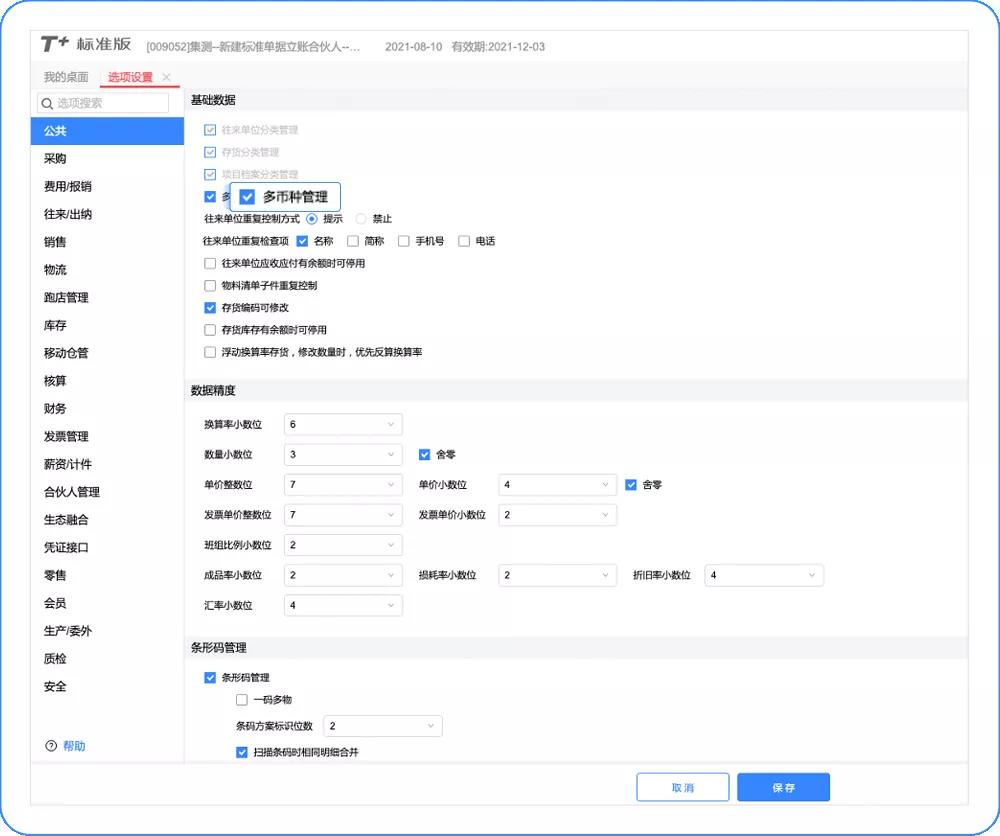
Task: Expand the 条码方案标识位数 dropdown
Action: pos(382,726)
